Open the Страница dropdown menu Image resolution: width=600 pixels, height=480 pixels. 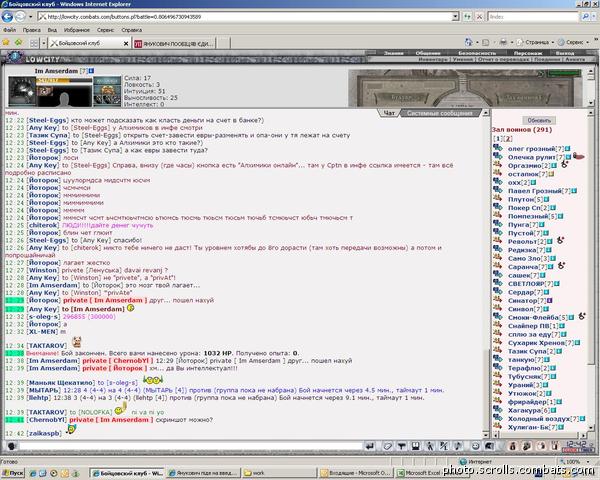pyautogui.click(x=535, y=42)
